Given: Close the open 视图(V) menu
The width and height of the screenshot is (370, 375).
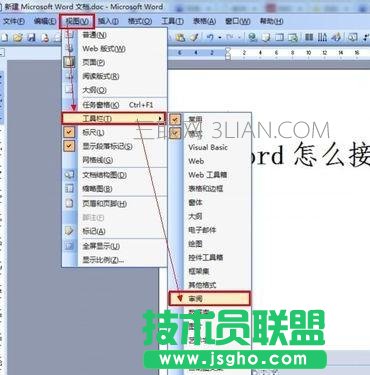Looking at the screenshot, I should coord(77,21).
